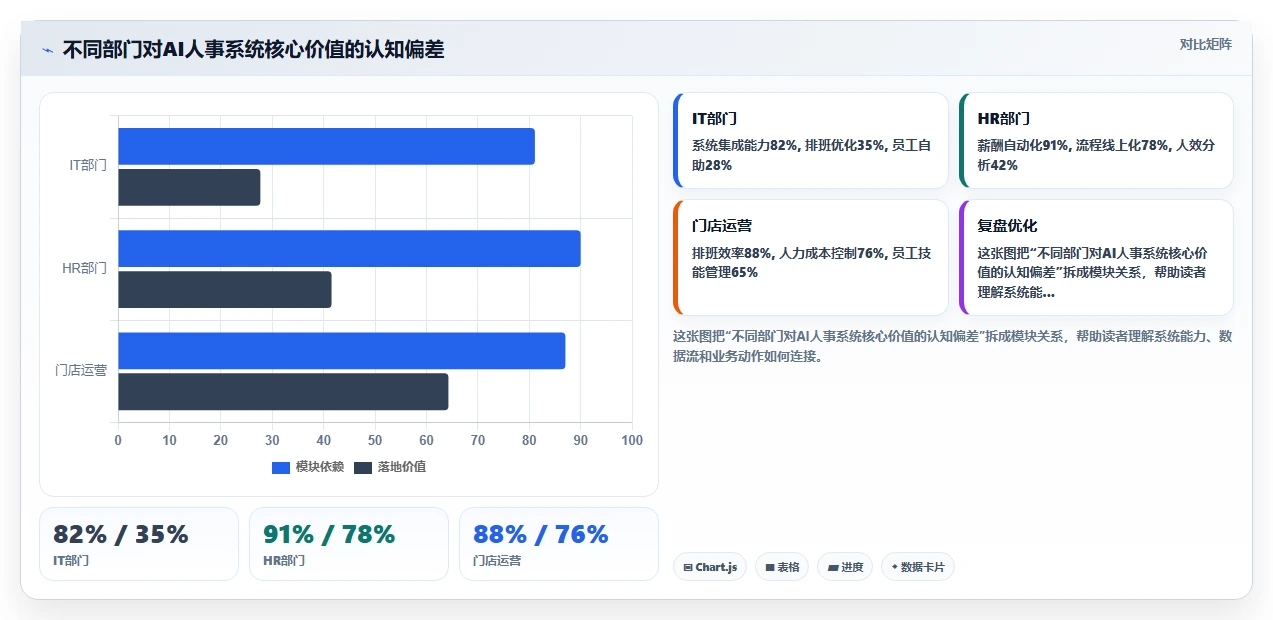Click the dark 落地价值 bar for IT部门

189,188
